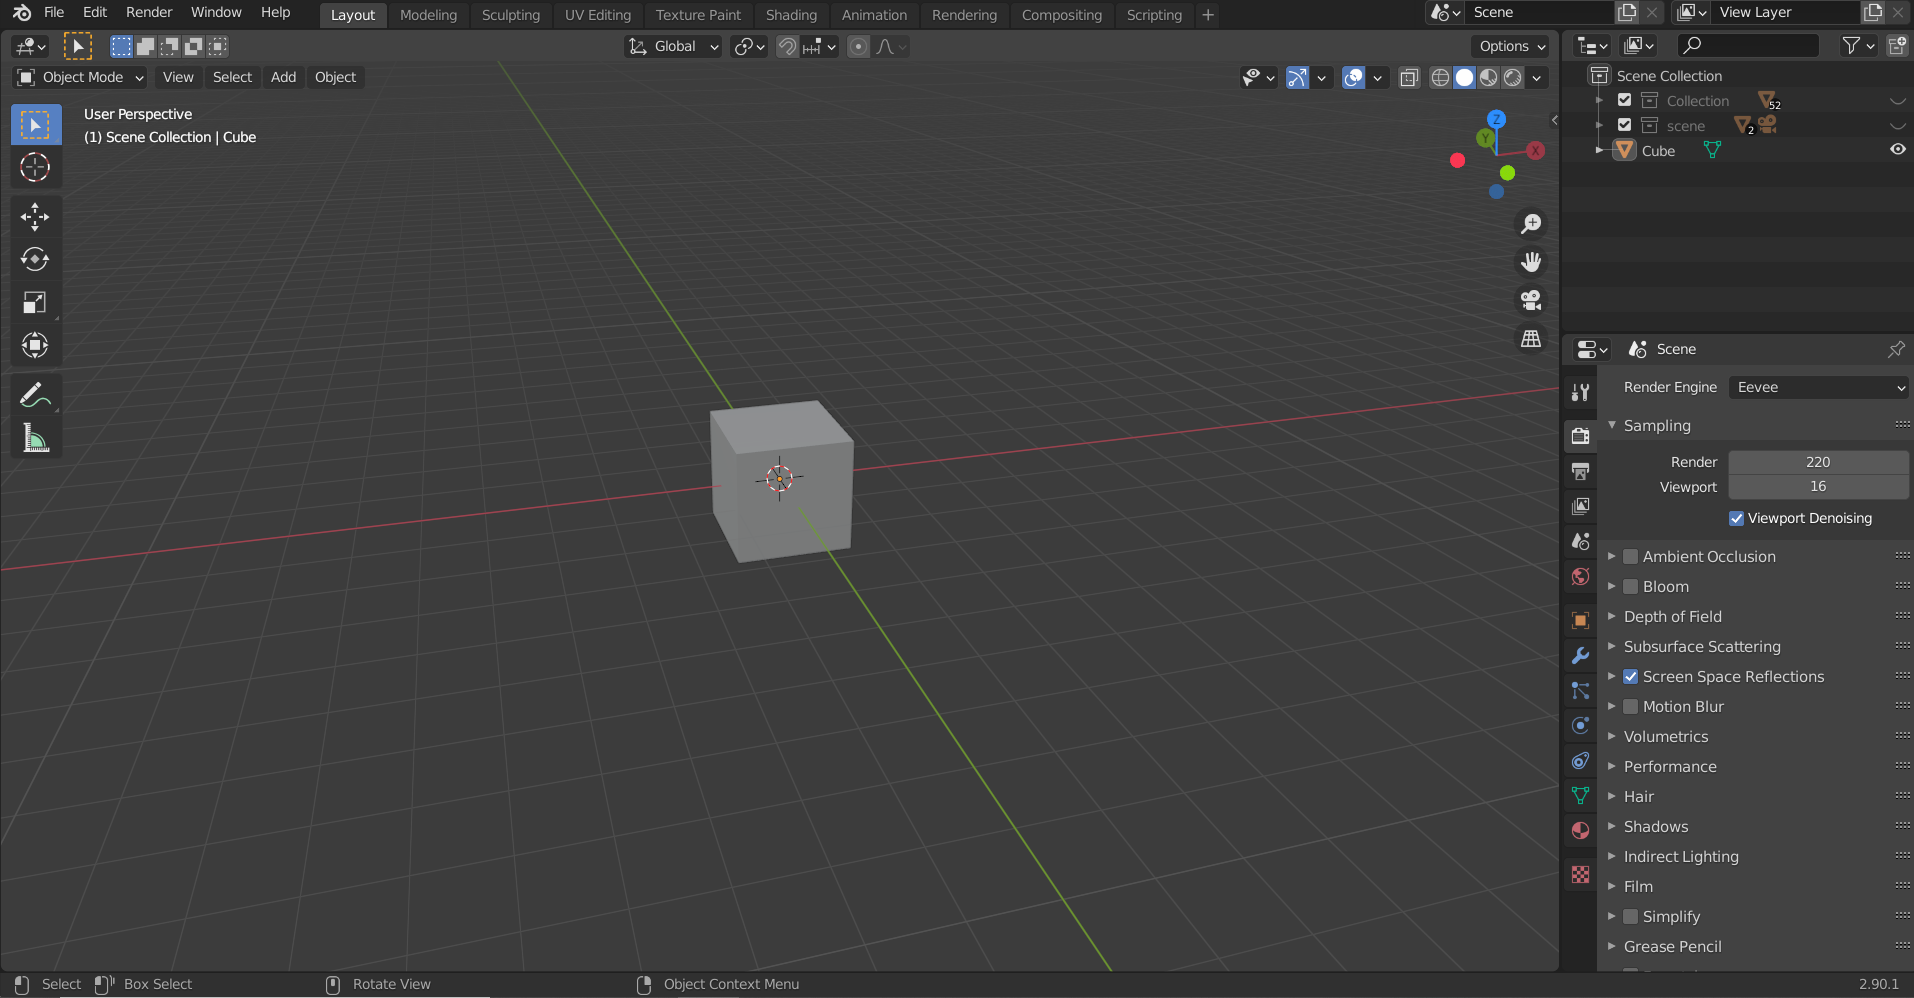Open the Scene properties tab
This screenshot has width=1914, height=998.
(1580, 541)
